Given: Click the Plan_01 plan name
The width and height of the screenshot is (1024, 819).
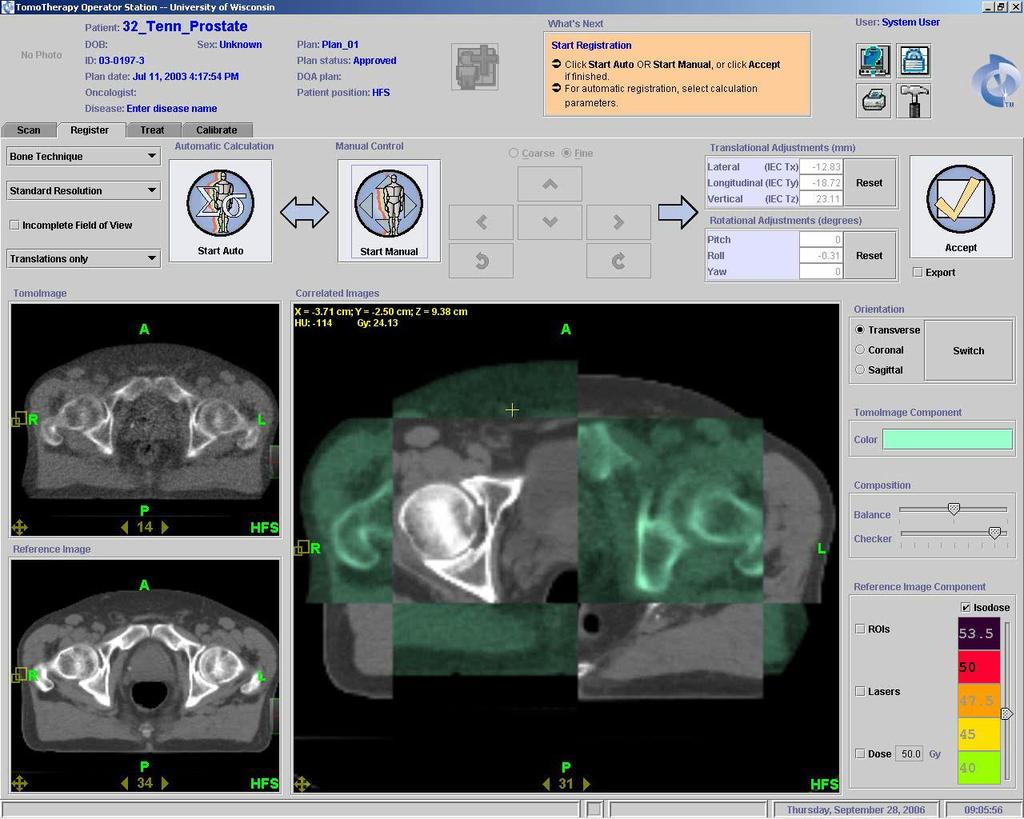Looking at the screenshot, I should (x=340, y=44).
